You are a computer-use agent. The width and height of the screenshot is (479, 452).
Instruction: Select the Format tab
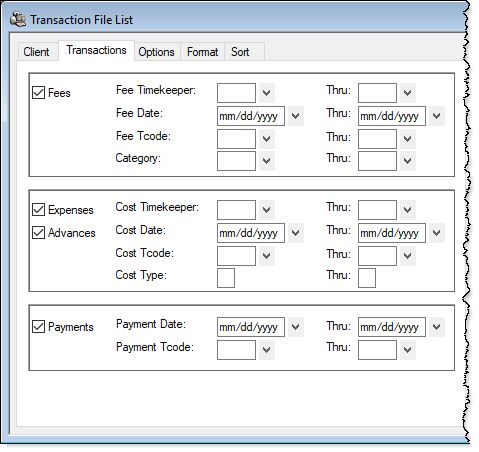(x=202, y=52)
